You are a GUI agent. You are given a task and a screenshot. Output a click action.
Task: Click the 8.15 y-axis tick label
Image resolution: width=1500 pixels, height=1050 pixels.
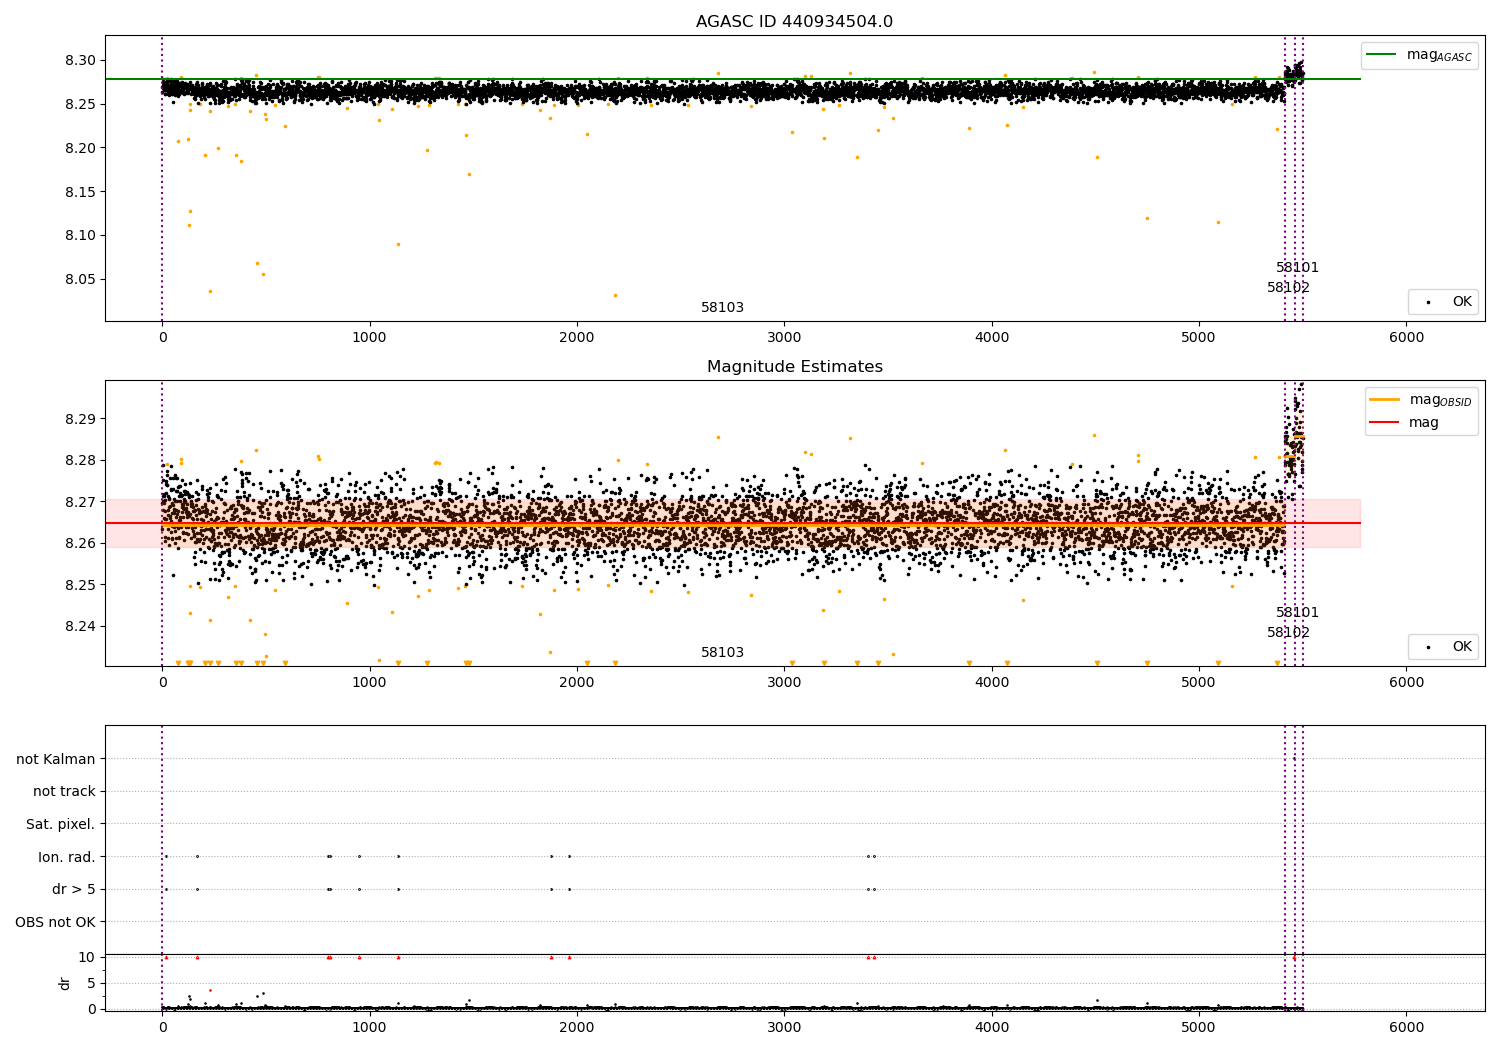coord(81,192)
